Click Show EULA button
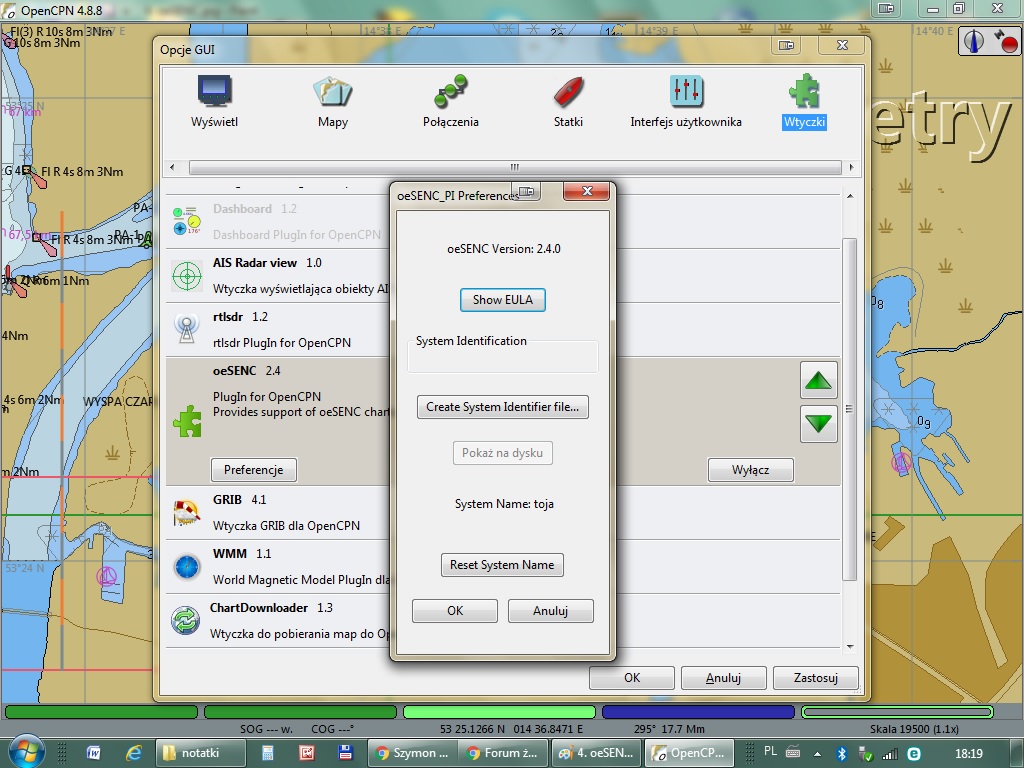Image resolution: width=1024 pixels, height=768 pixels. [502, 300]
